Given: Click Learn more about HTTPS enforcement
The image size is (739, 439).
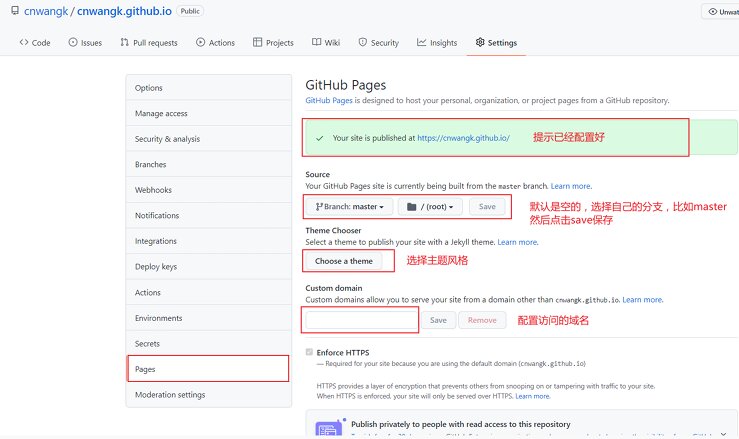Looking at the screenshot, I should point(533,396).
